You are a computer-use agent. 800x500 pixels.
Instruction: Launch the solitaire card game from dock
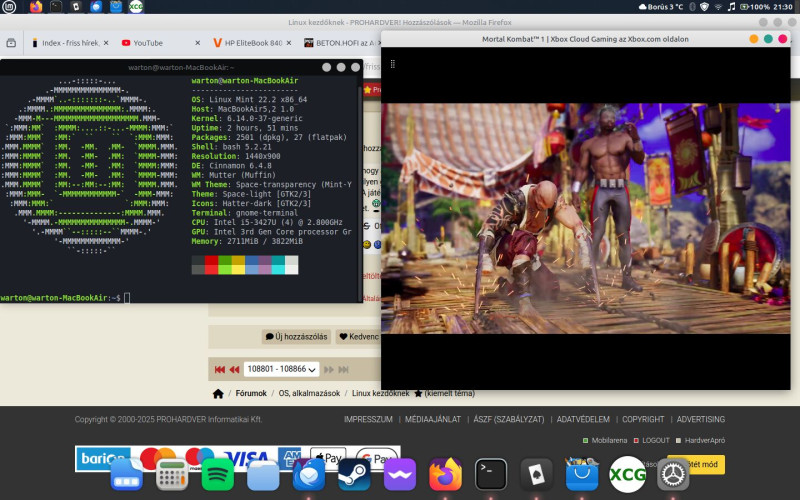536,474
